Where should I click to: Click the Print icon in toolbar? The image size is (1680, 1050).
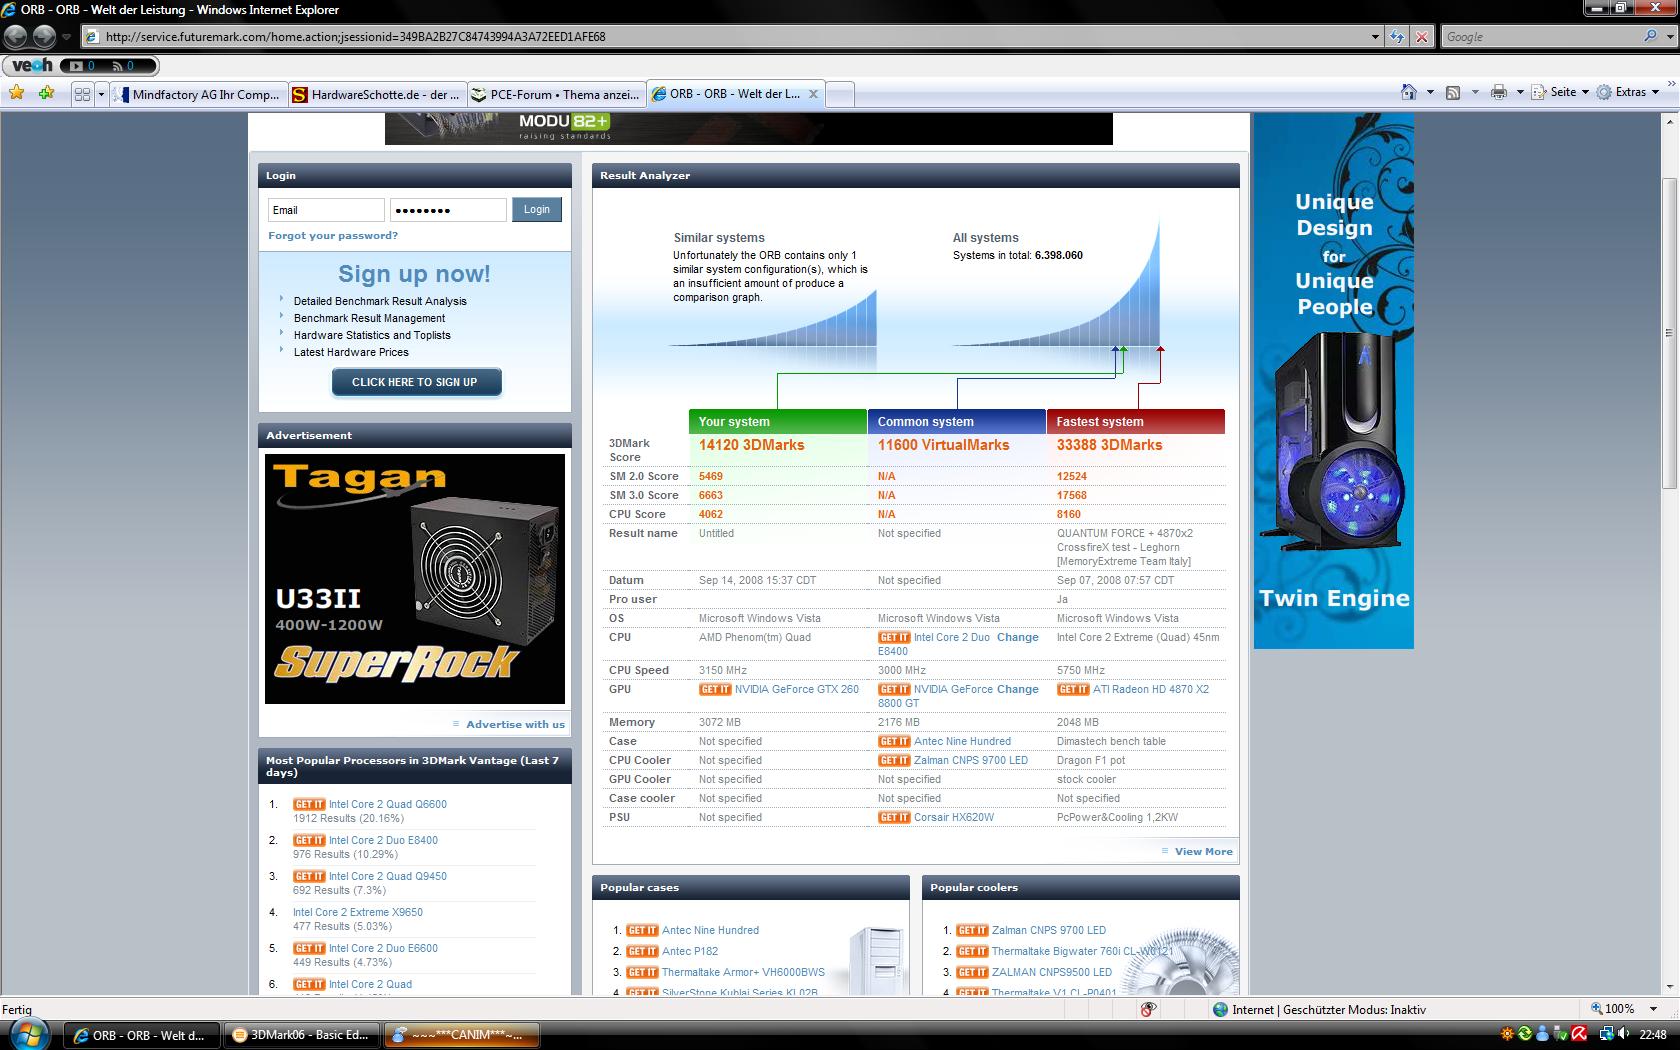(x=1498, y=93)
